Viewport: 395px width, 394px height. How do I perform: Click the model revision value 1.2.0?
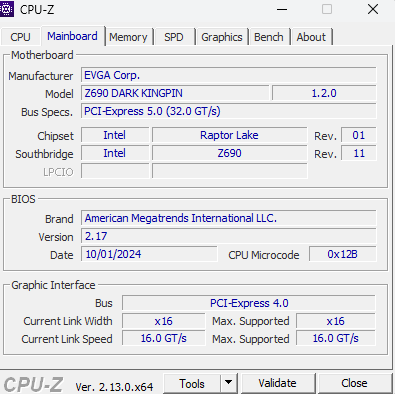[324, 93]
